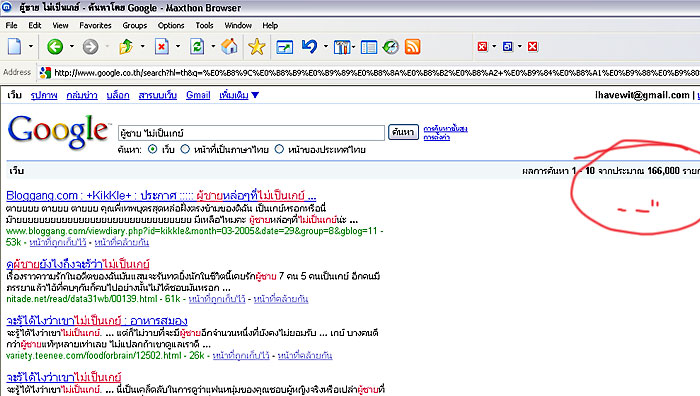This screenshot has height=396, width=700.
Task: Click the blue Undo arrow icon
Action: (310, 46)
